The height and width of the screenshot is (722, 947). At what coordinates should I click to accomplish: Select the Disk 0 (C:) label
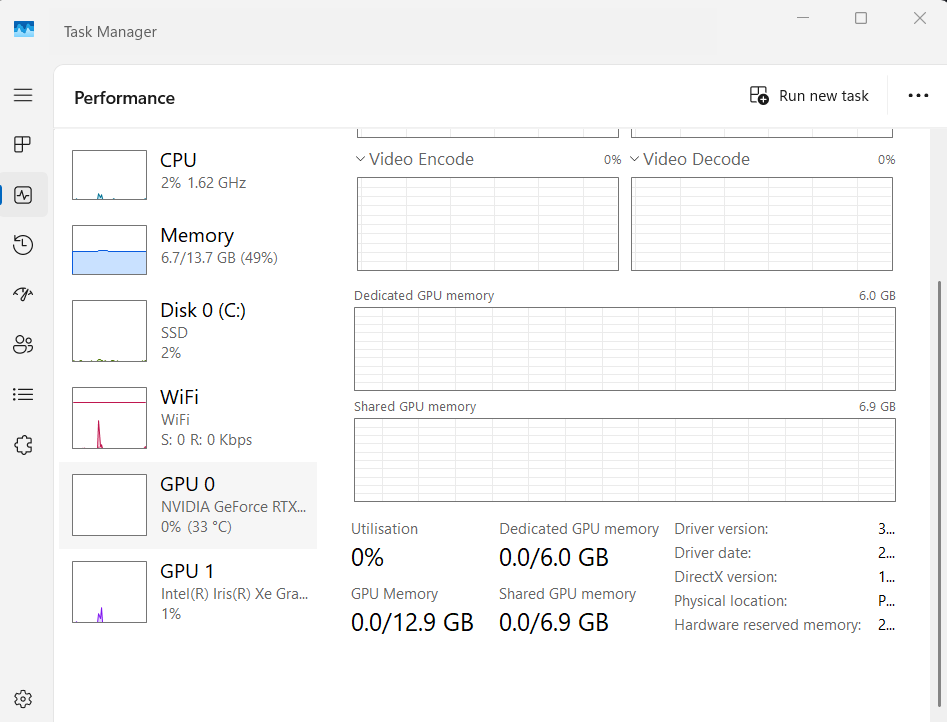click(x=203, y=310)
